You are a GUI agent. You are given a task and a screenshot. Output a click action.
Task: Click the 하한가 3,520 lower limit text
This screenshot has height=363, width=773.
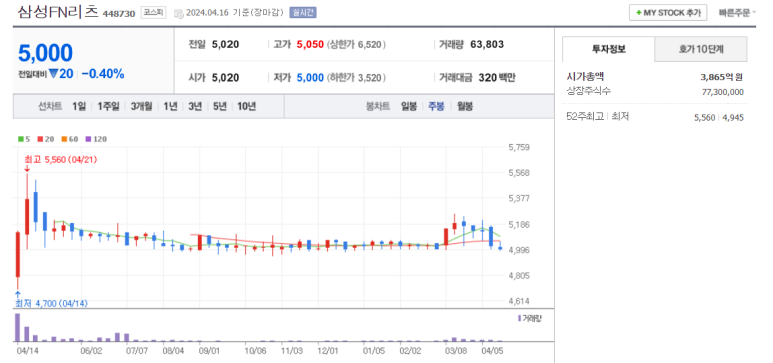coord(356,78)
